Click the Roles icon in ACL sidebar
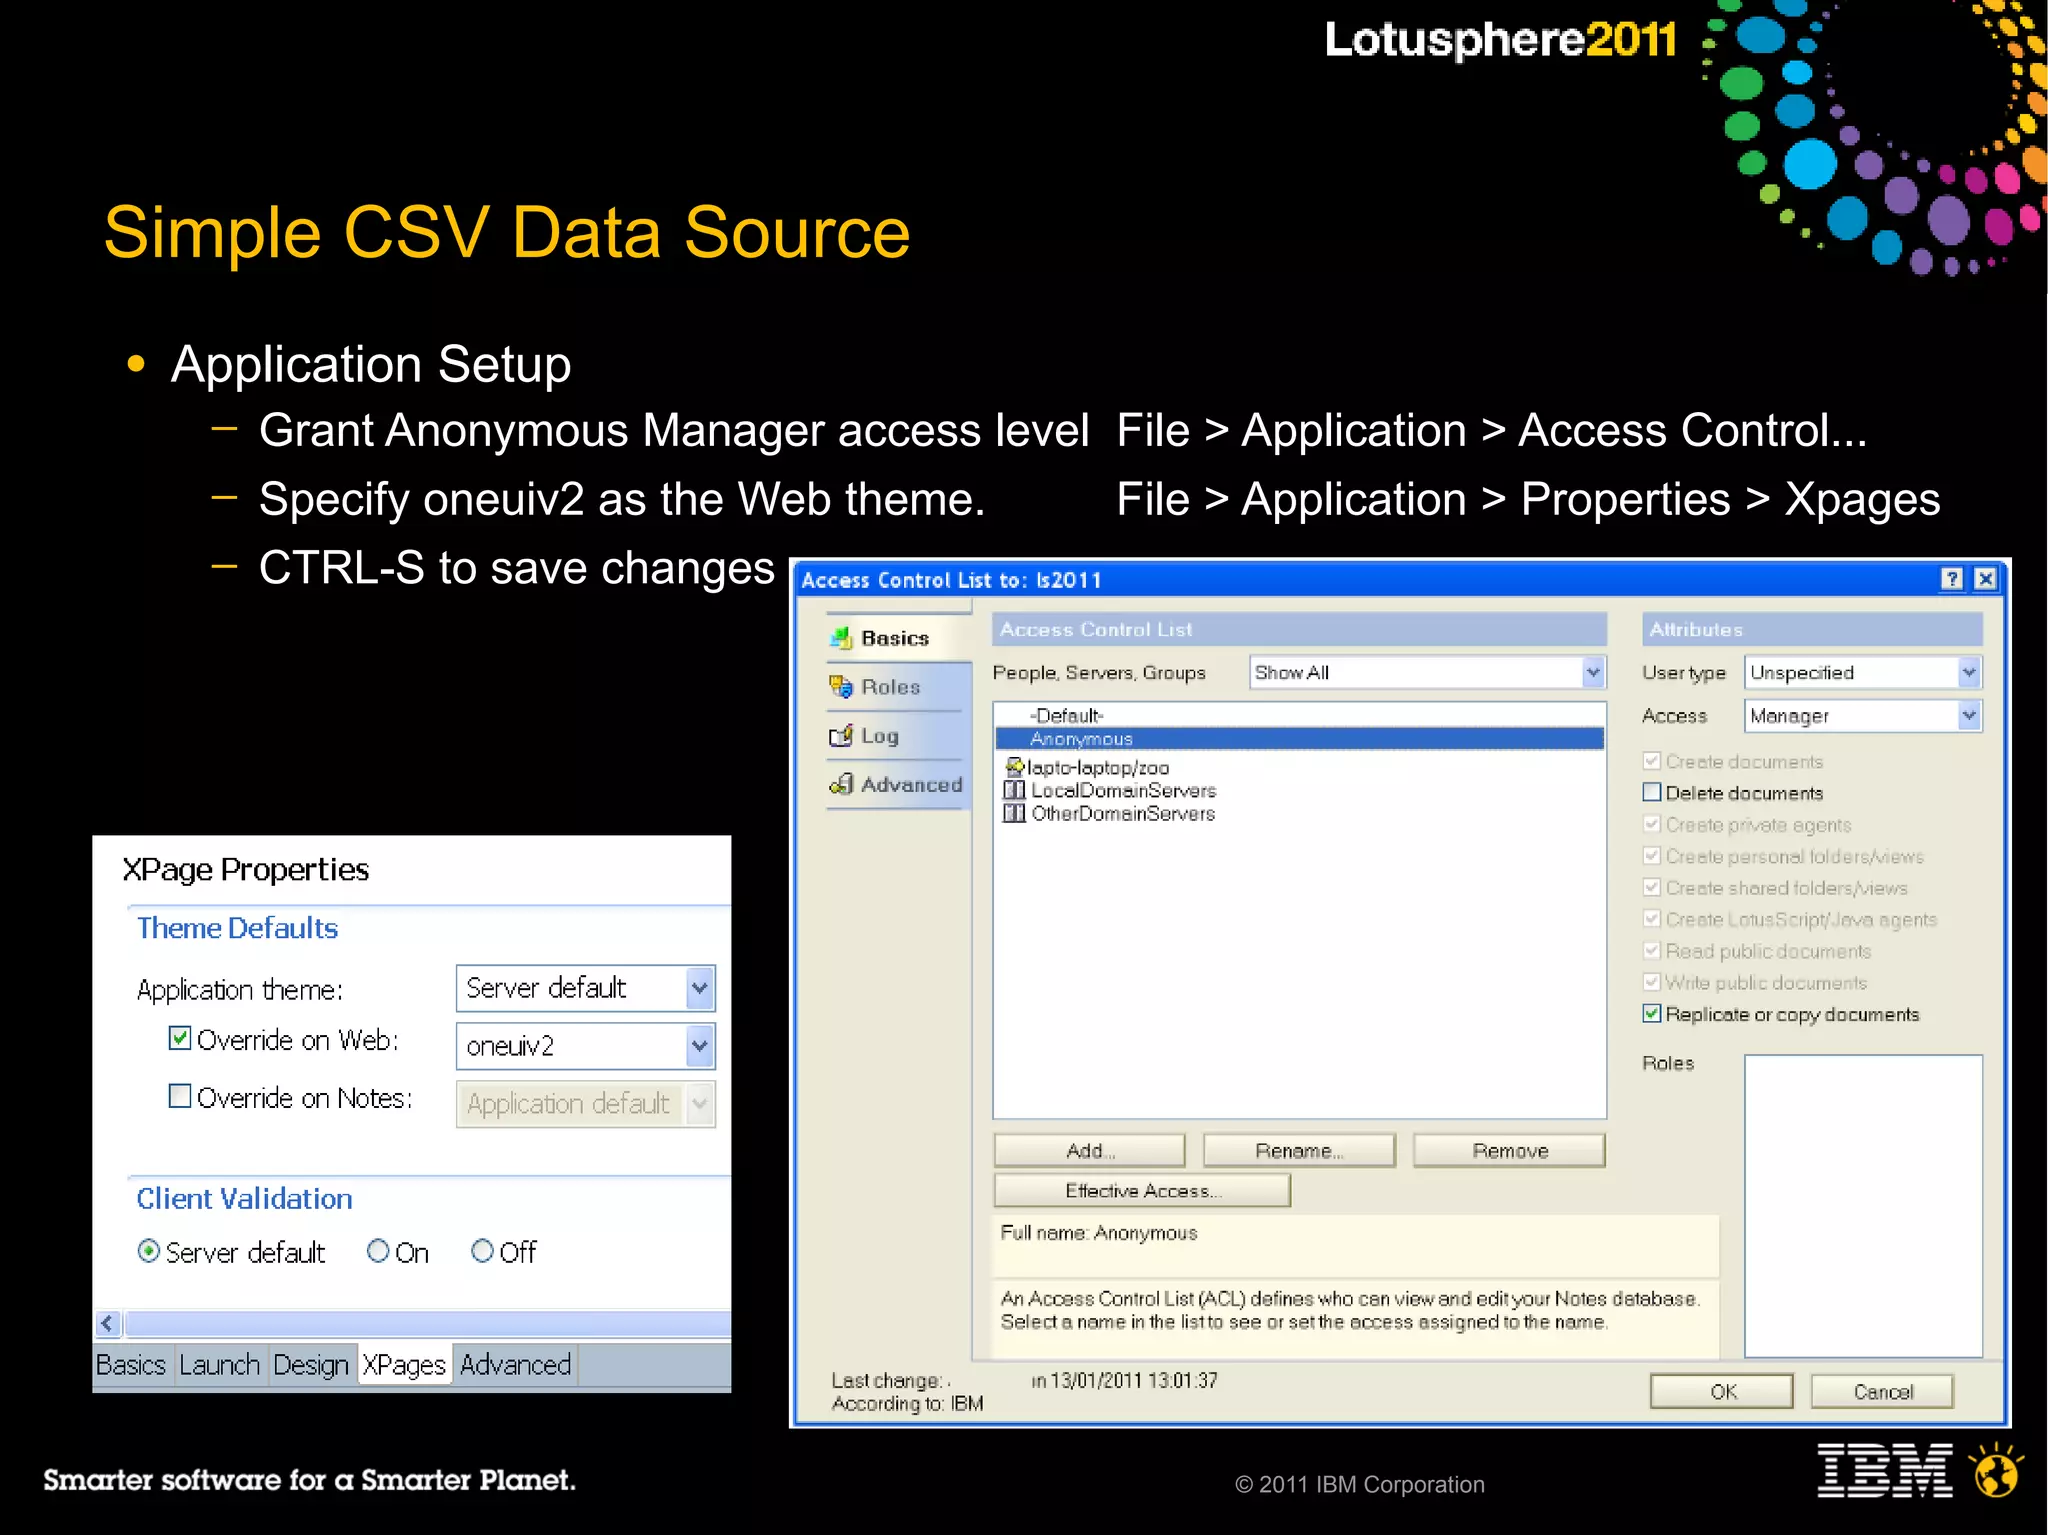 (x=841, y=687)
